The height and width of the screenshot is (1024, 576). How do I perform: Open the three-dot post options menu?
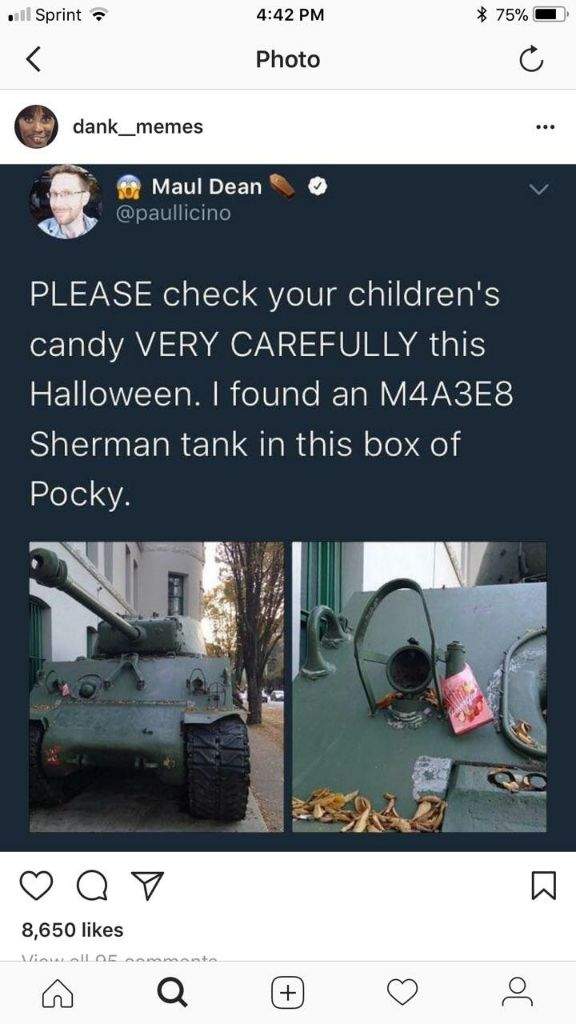coord(545,127)
